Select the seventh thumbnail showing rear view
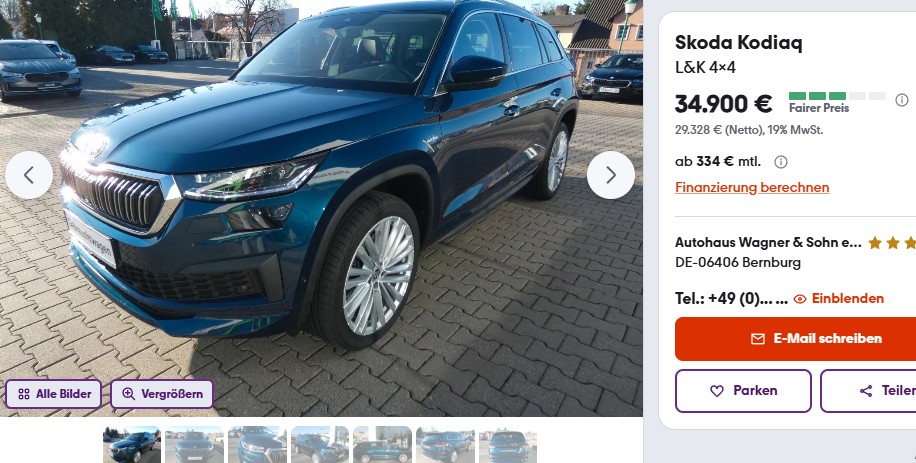 point(508,444)
